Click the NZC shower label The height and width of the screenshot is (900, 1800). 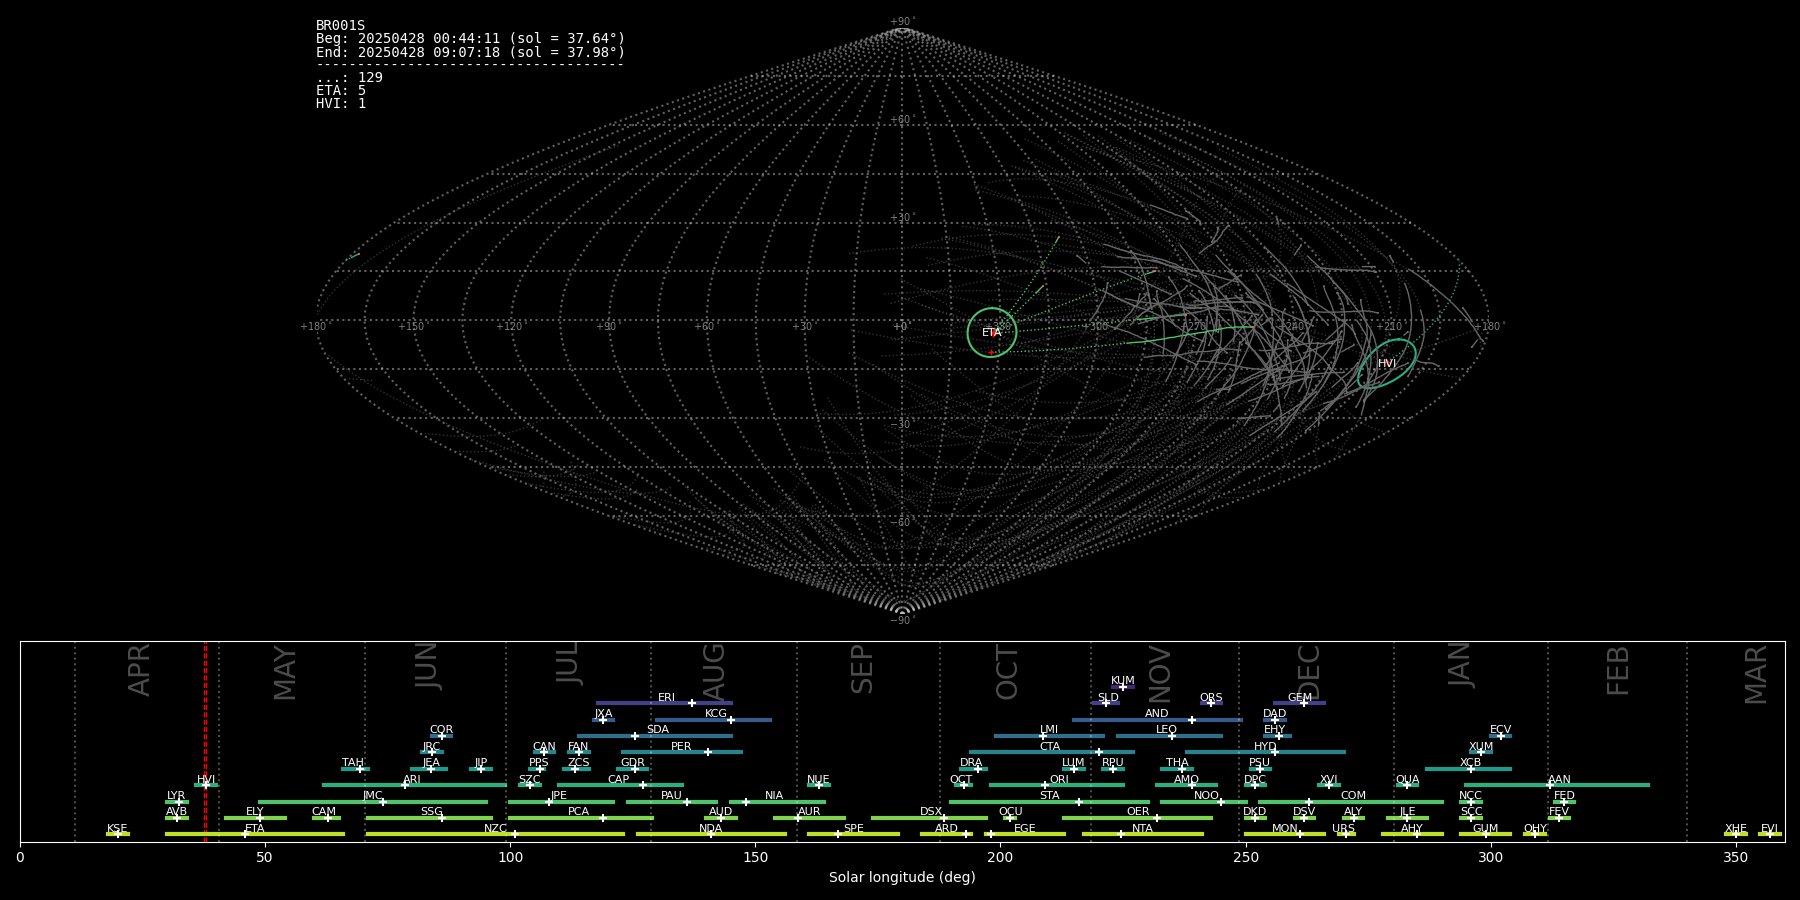[495, 829]
